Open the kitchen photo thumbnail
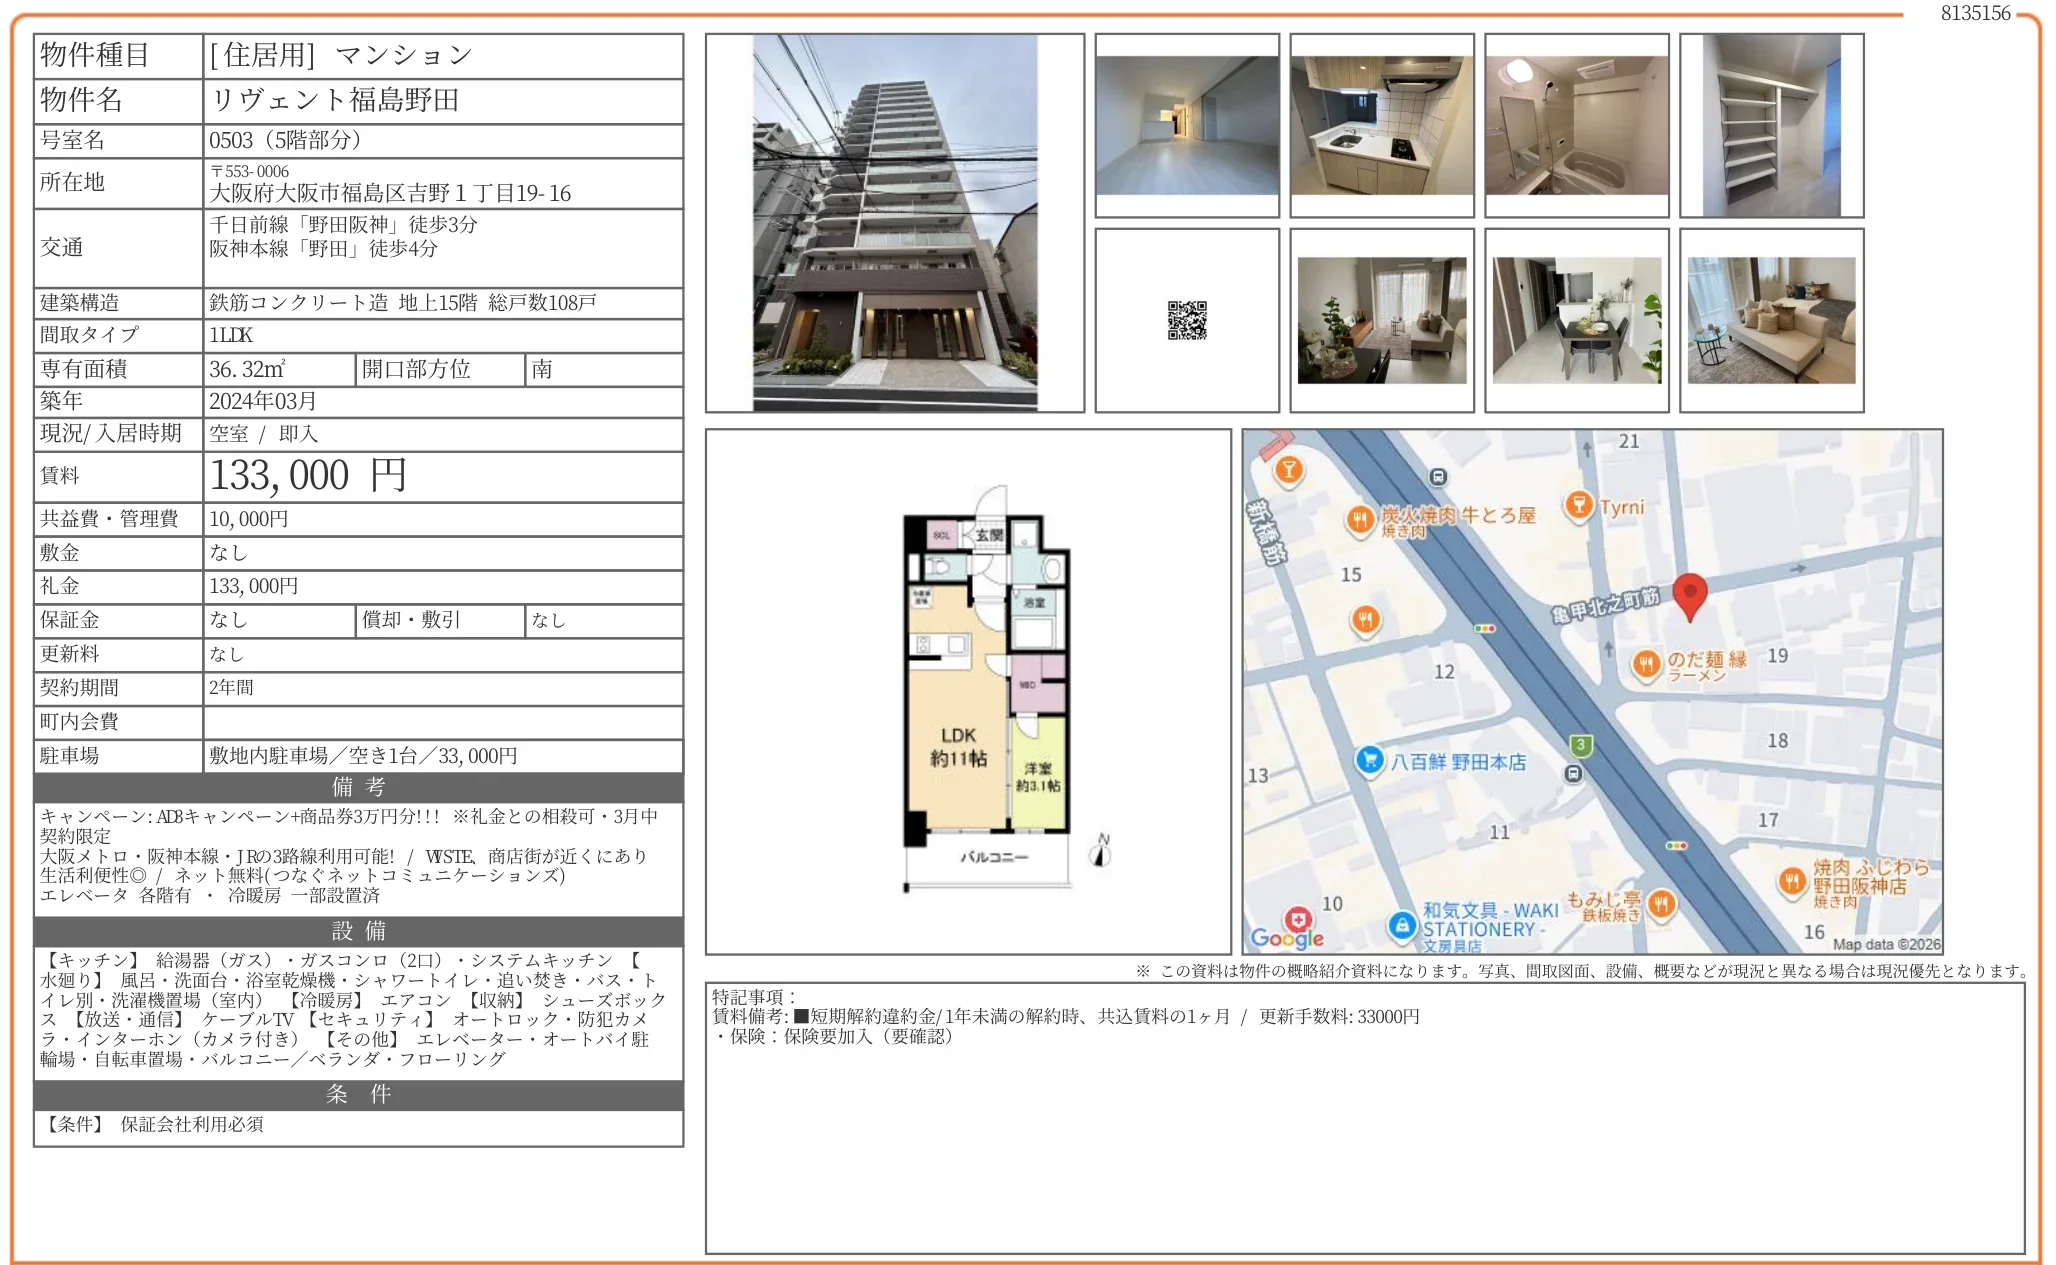 tap(1381, 125)
